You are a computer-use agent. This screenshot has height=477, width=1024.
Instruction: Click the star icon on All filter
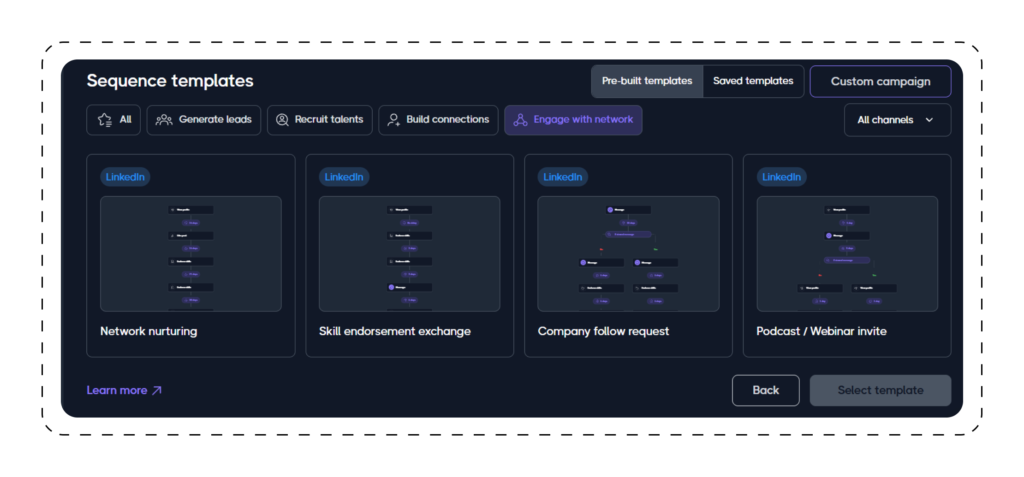(104, 120)
